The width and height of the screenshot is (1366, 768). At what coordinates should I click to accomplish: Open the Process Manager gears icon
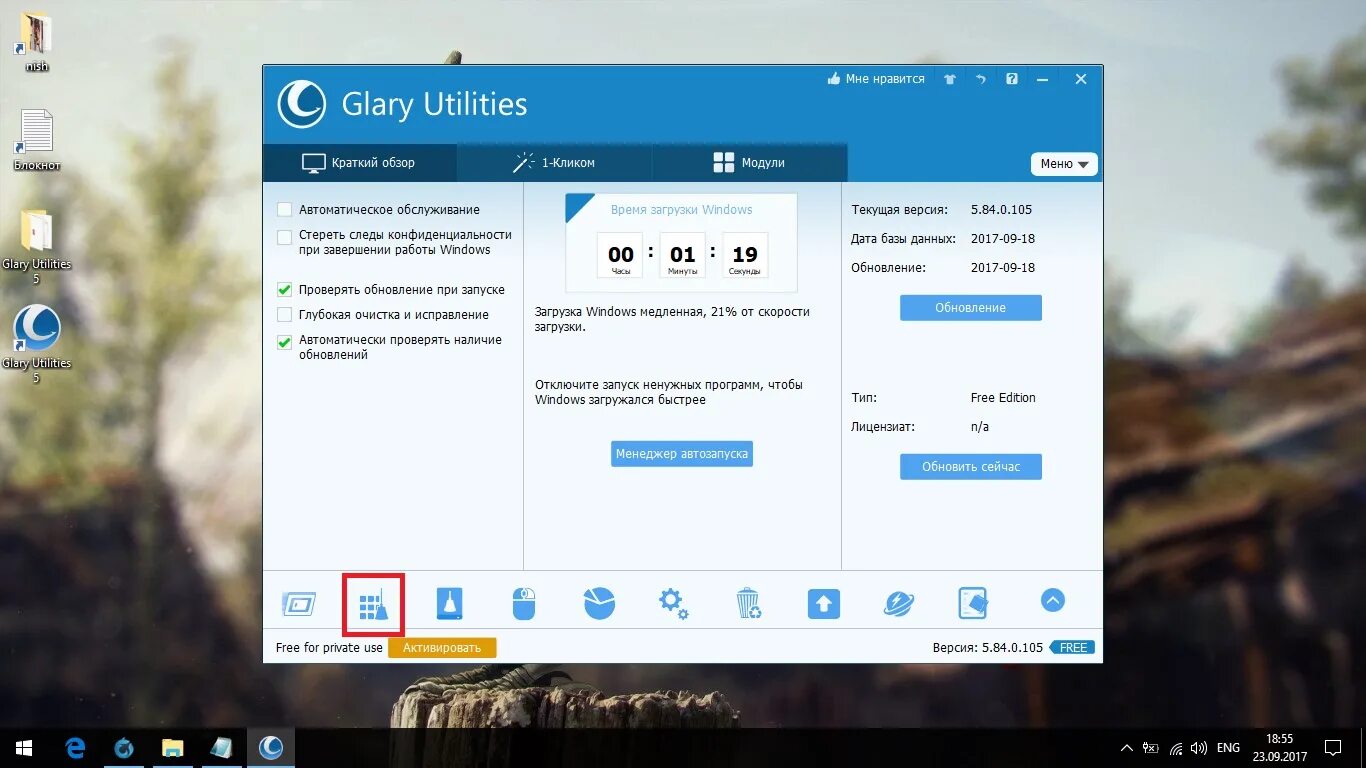673,603
